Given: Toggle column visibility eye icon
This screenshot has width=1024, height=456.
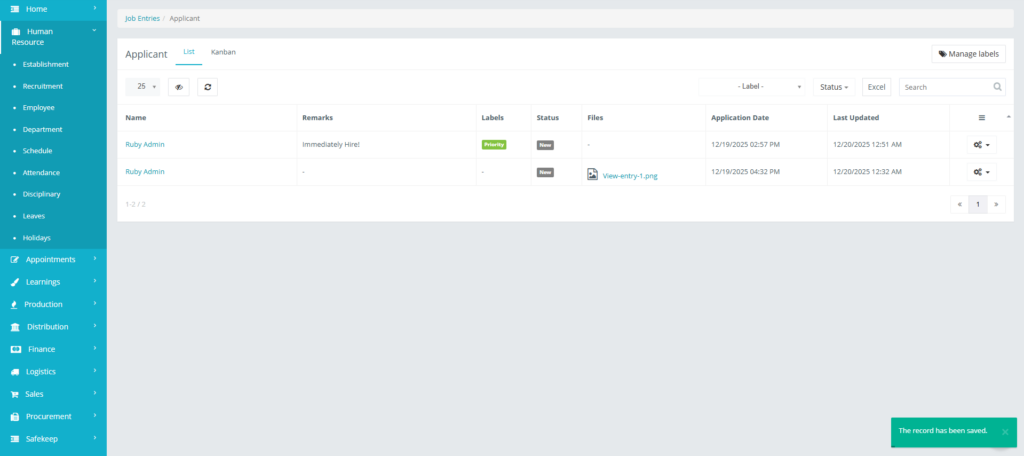Looking at the screenshot, I should (179, 87).
